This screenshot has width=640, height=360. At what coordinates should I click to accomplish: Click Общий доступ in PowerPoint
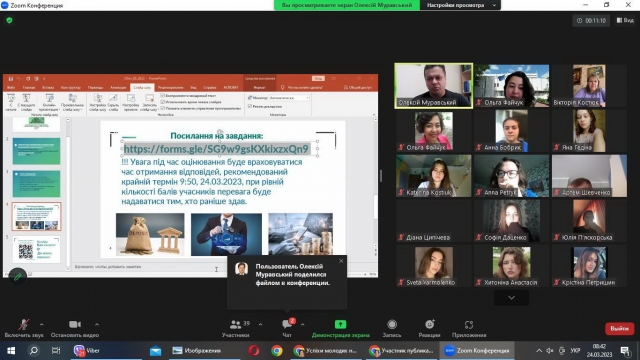pyautogui.click(x=358, y=87)
